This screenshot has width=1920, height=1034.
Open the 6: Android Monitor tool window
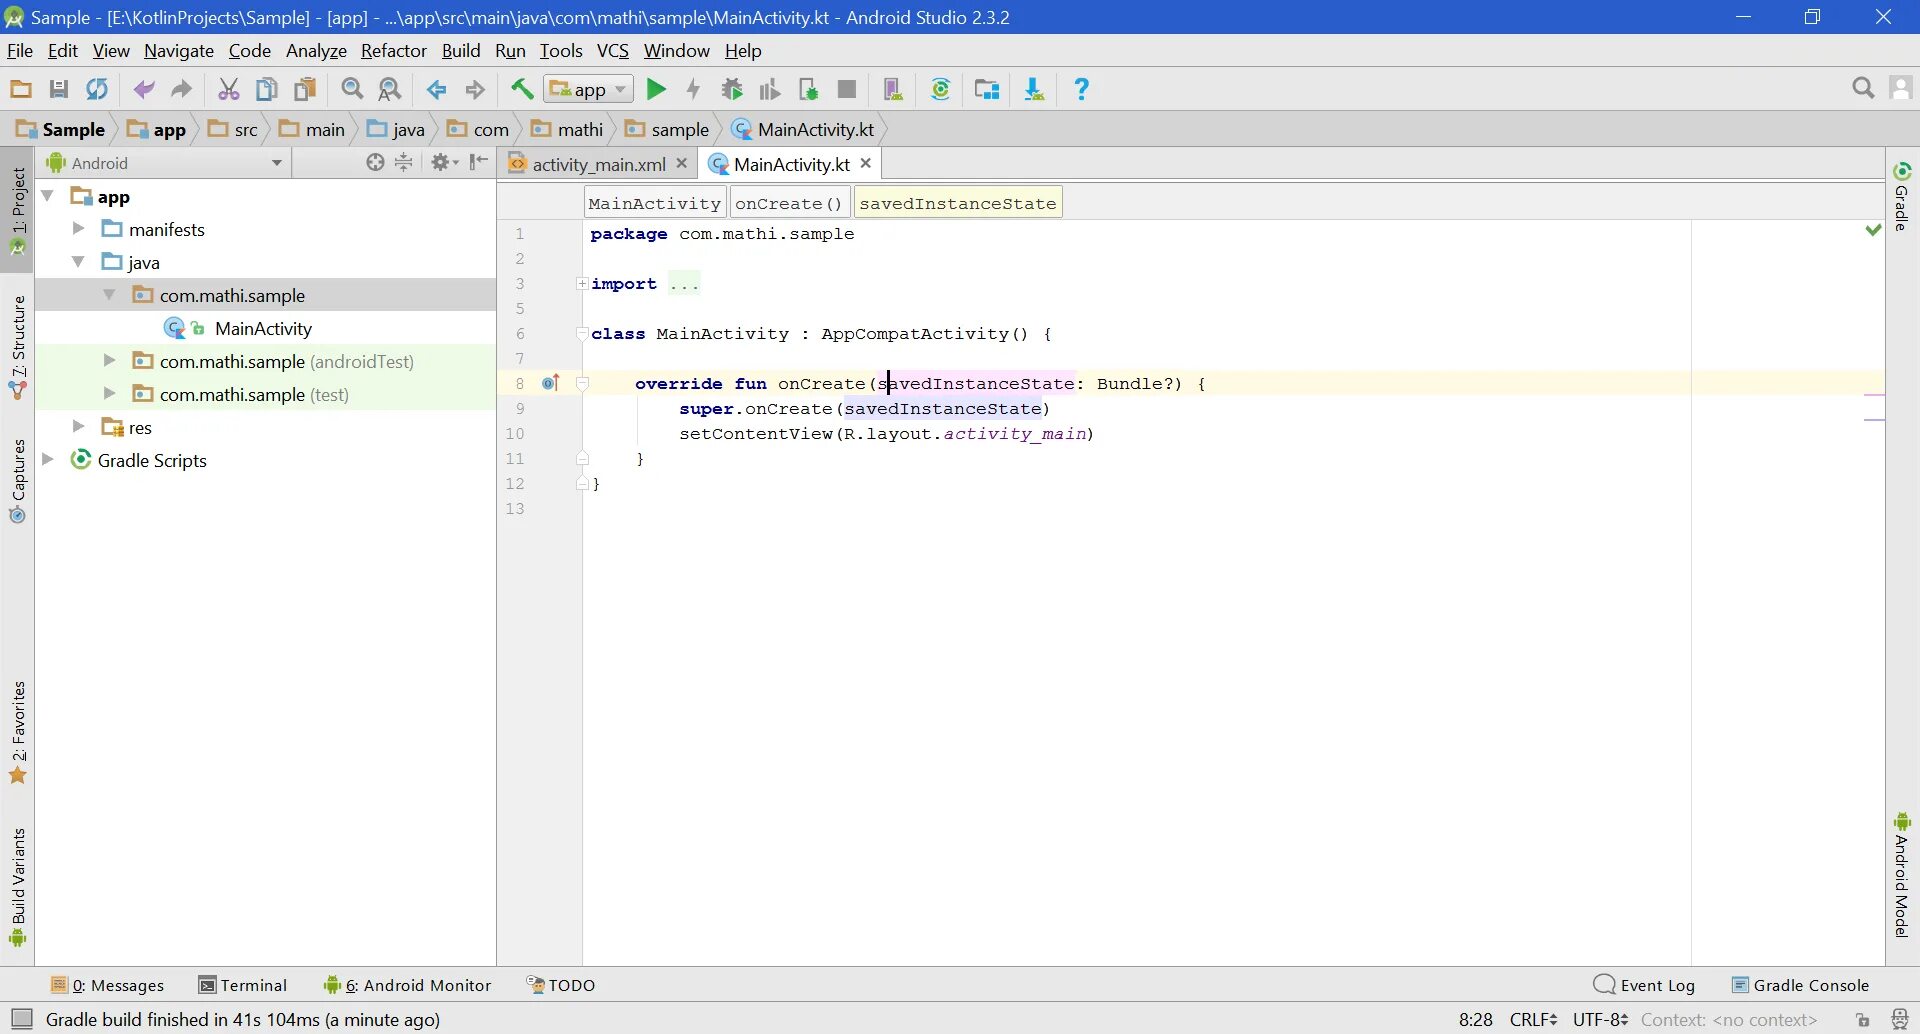coord(408,985)
